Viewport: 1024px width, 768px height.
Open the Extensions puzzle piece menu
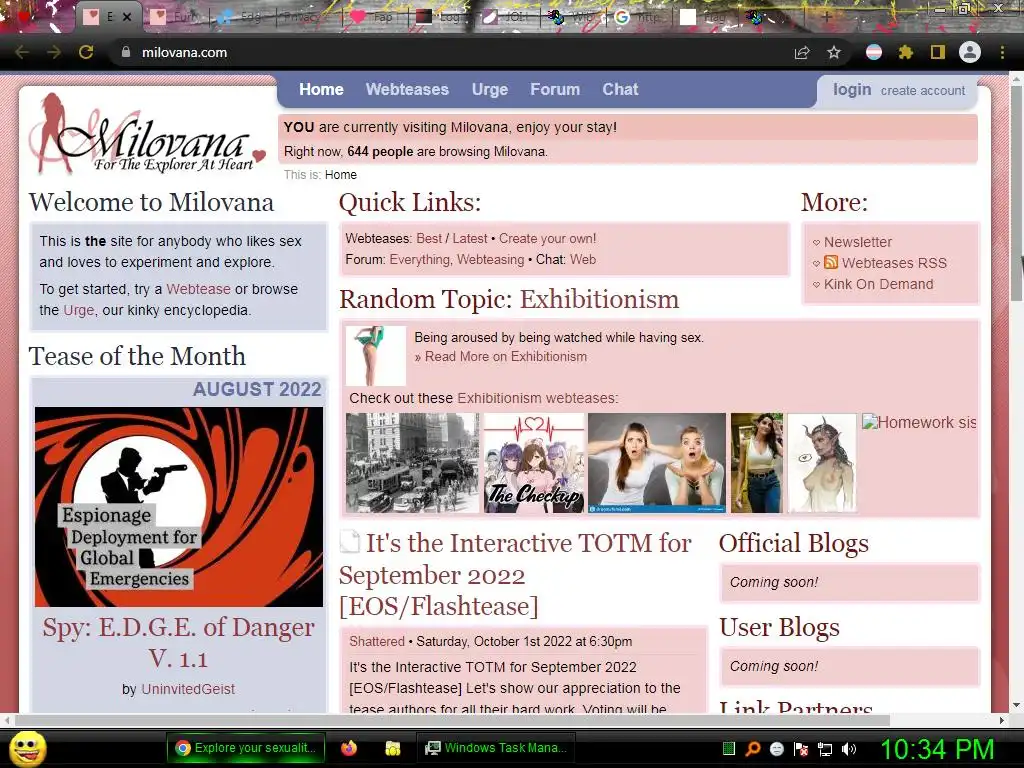(906, 52)
